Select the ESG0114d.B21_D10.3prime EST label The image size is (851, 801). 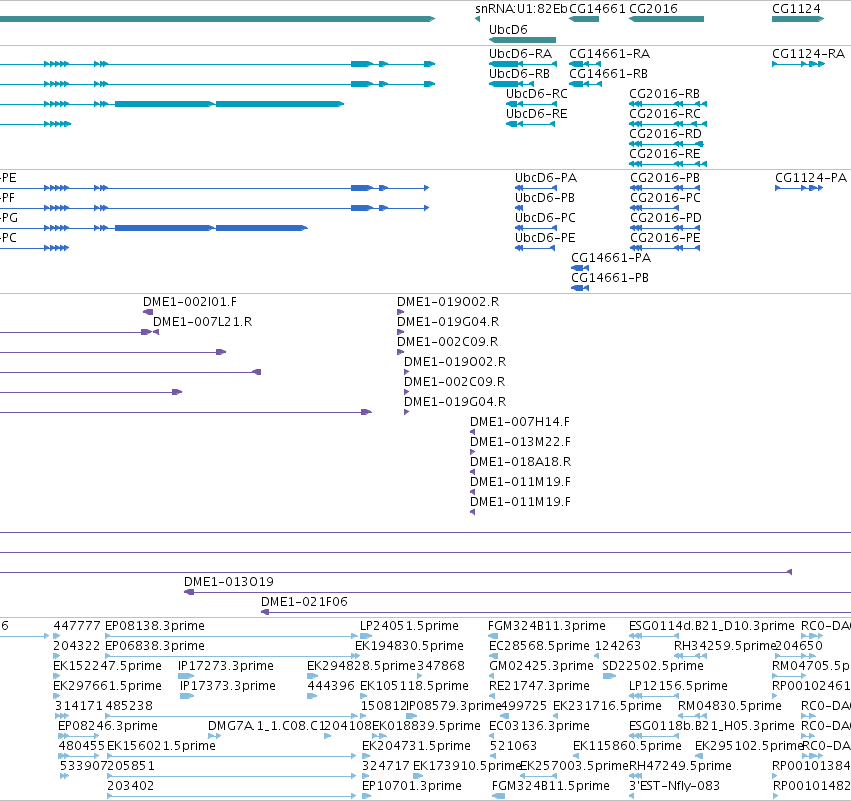click(712, 626)
